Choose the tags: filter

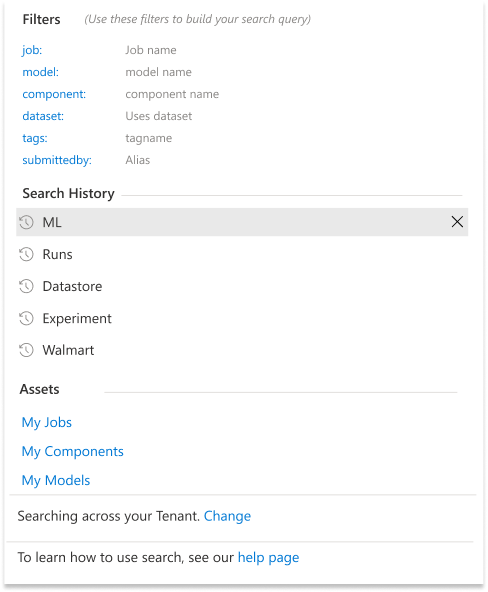click(x=35, y=138)
